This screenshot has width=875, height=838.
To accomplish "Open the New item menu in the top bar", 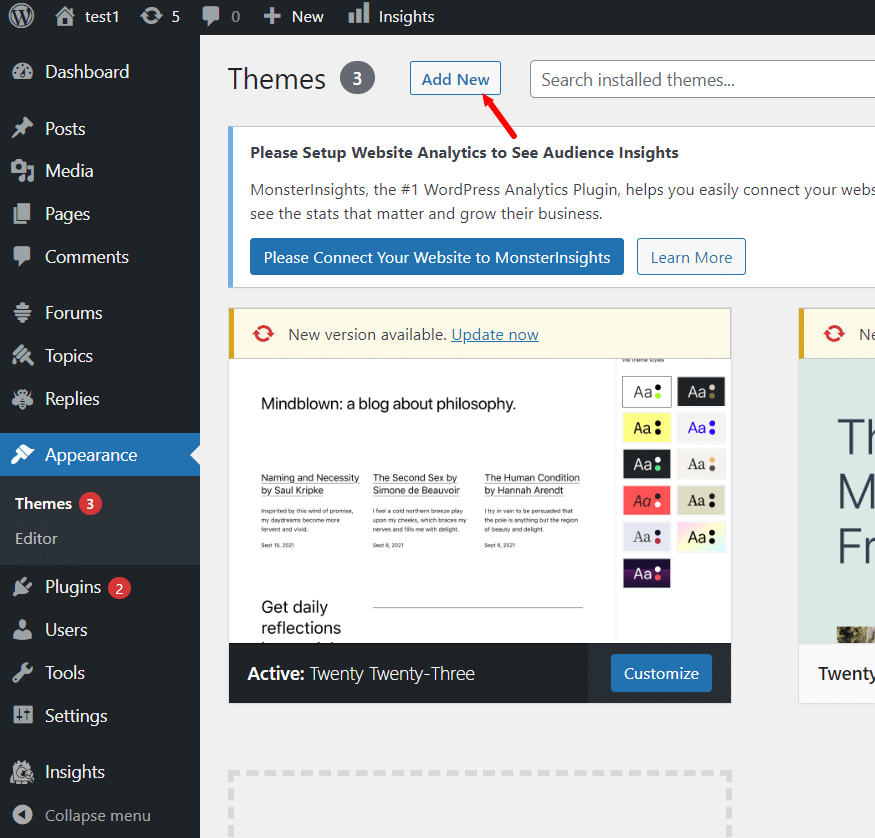I will (x=293, y=15).
